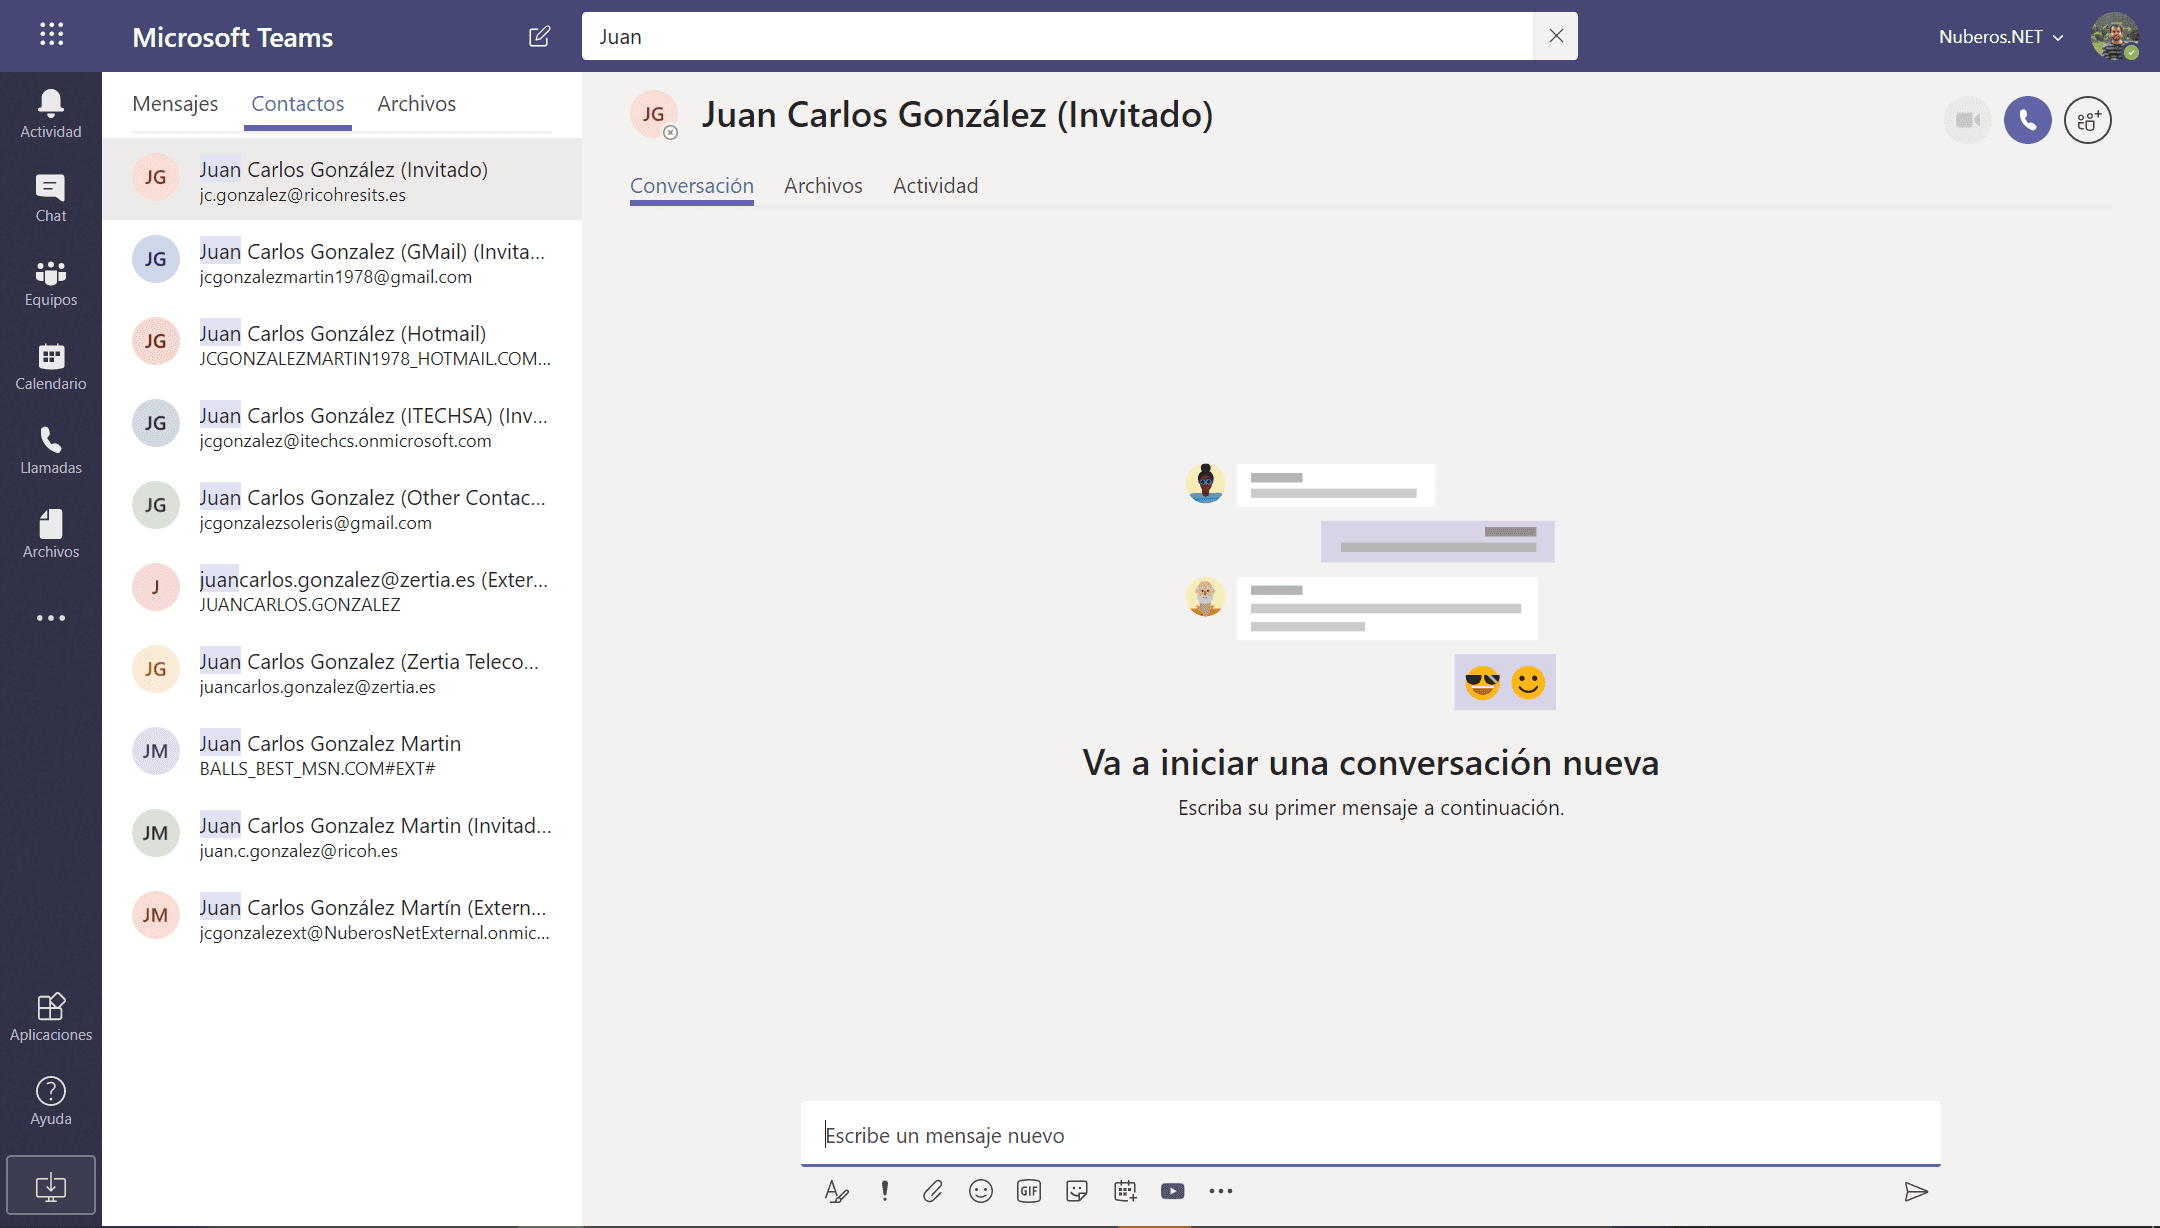Open Actividad in the sidebar
The width and height of the screenshot is (2160, 1228).
51,114
